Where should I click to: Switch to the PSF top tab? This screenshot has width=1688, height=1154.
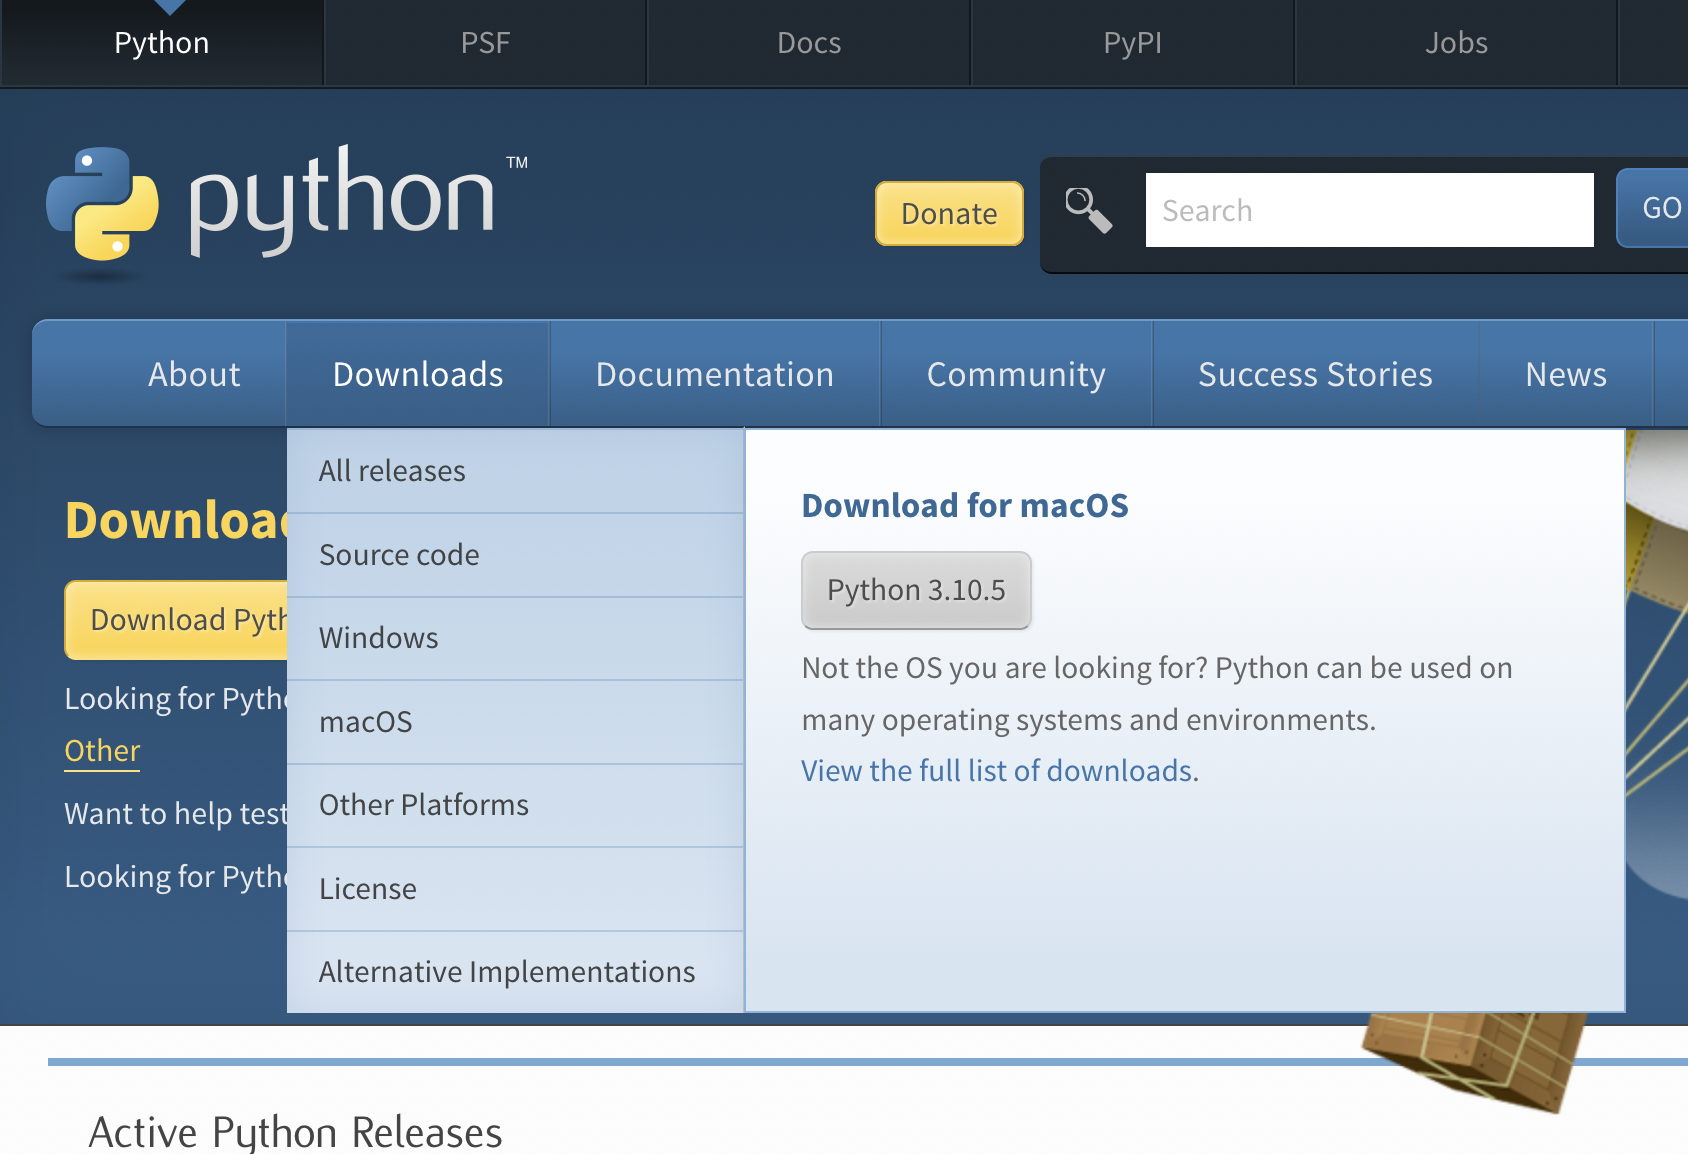coord(485,43)
